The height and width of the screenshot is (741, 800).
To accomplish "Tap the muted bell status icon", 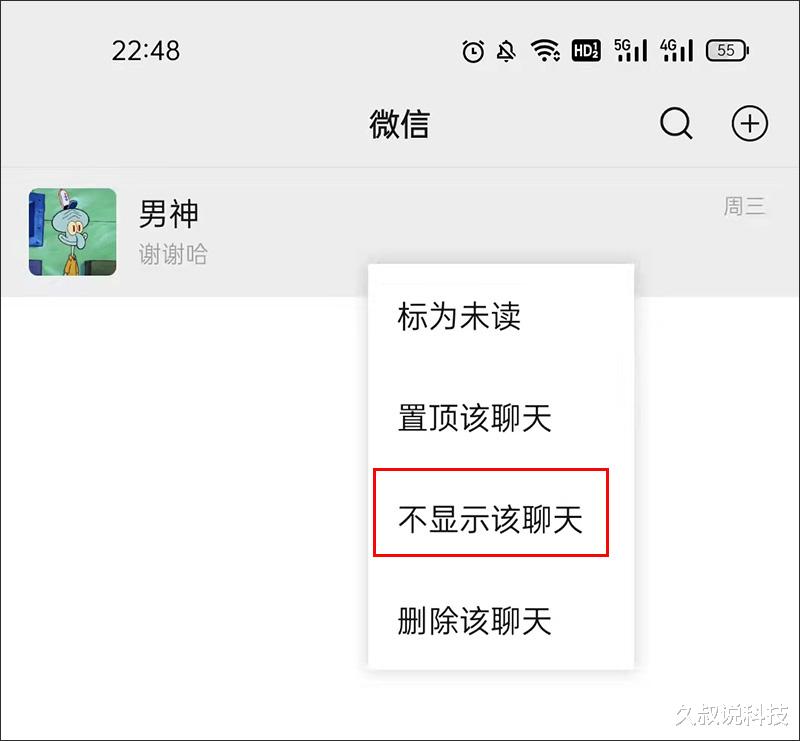I will [x=506, y=51].
